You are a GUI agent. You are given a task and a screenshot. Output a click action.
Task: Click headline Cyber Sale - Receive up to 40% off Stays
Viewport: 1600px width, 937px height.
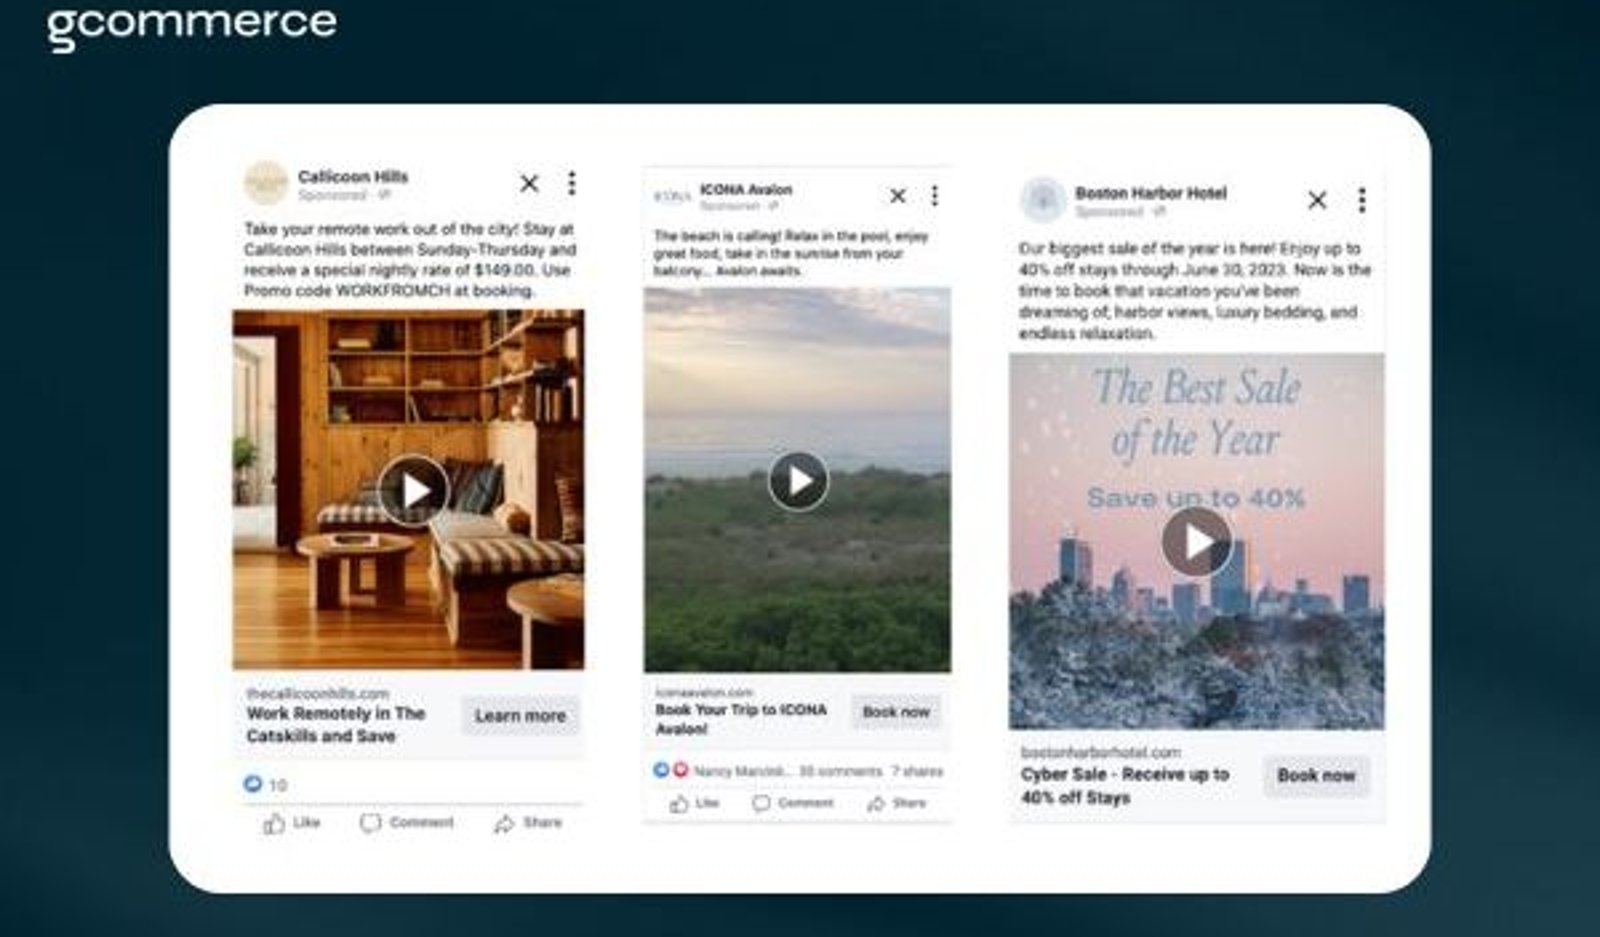pos(1125,786)
